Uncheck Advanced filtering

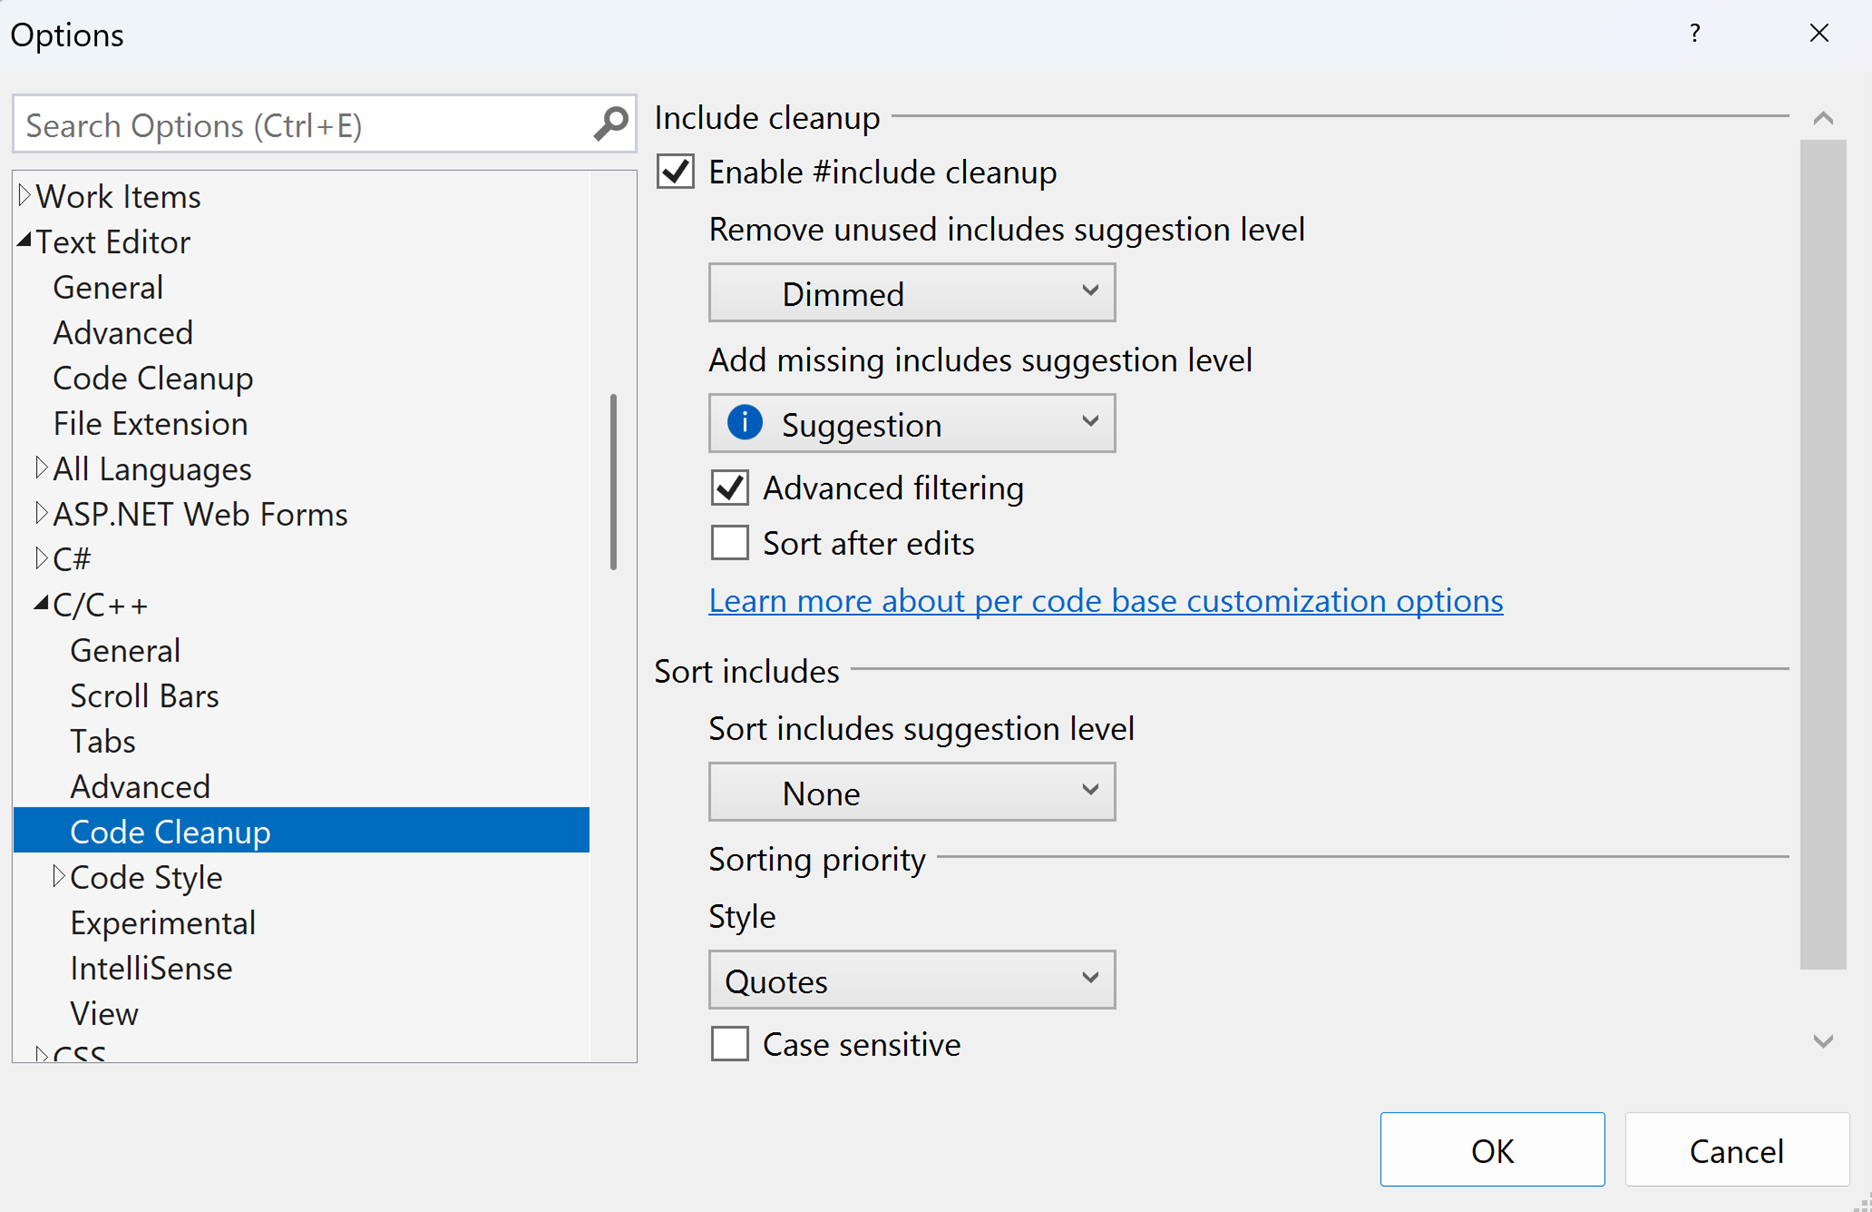coord(730,488)
